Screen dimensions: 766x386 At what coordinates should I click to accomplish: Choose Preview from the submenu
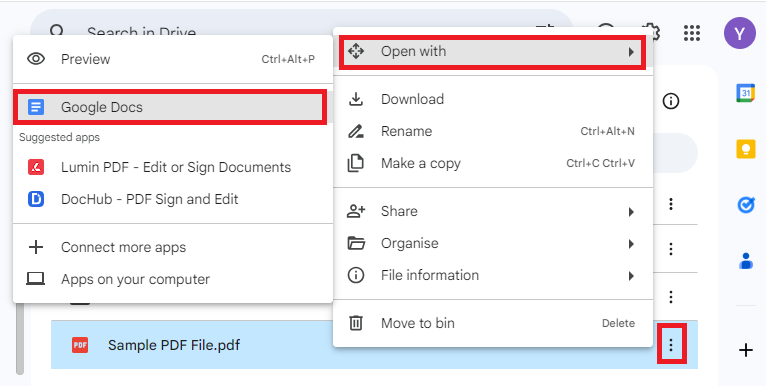click(x=173, y=59)
